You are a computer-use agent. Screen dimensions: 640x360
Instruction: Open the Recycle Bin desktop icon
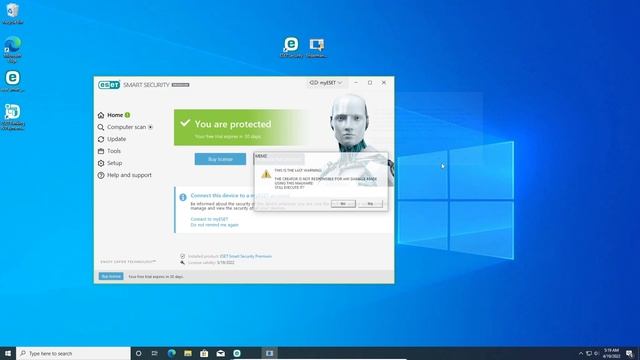click(x=13, y=13)
